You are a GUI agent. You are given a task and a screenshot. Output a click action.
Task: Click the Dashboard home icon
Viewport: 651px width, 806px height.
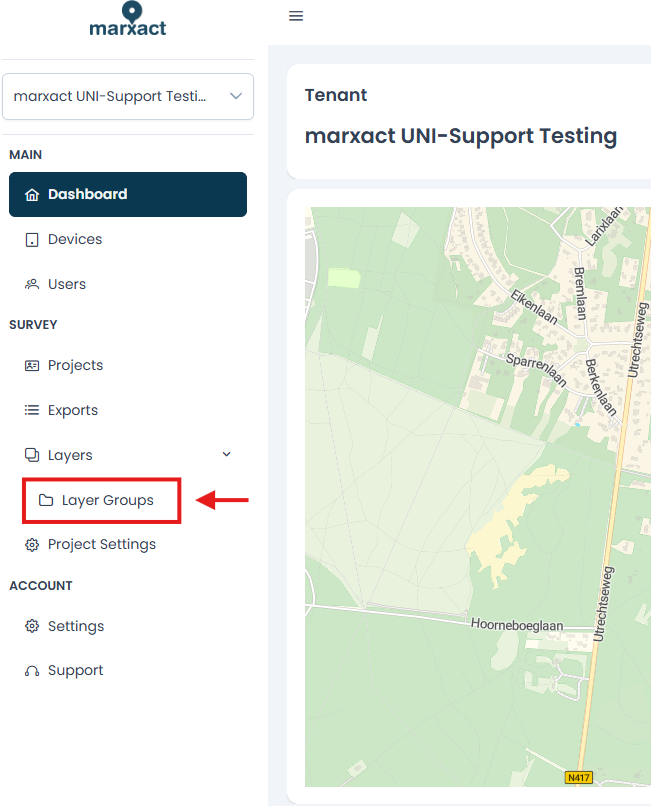[32, 195]
